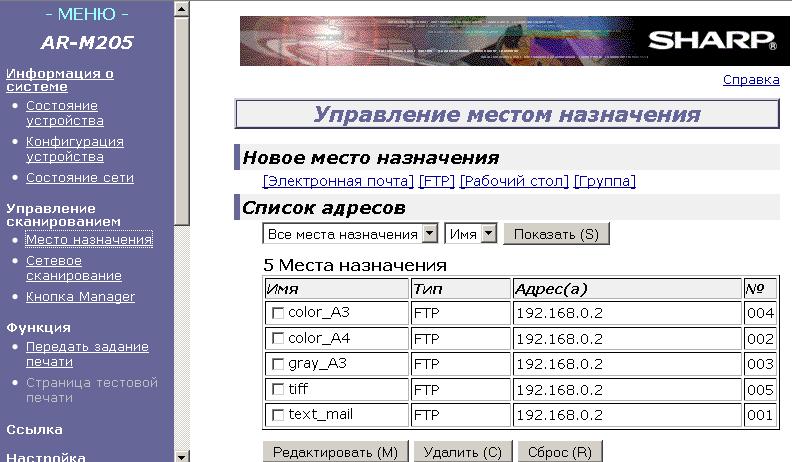Add new FTP destination link
792x462 pixels.
[437, 181]
